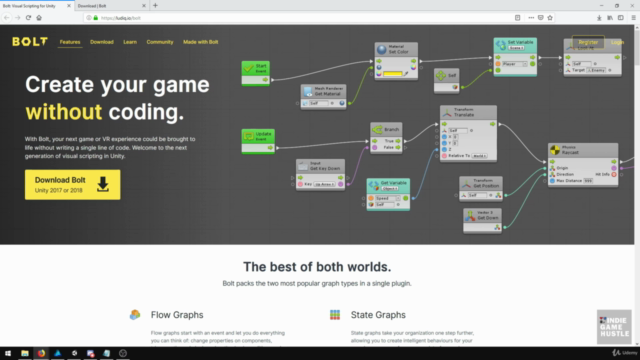Open Scene dropdown on Set Variable node
This screenshot has width=640, height=360.
click(x=516, y=48)
